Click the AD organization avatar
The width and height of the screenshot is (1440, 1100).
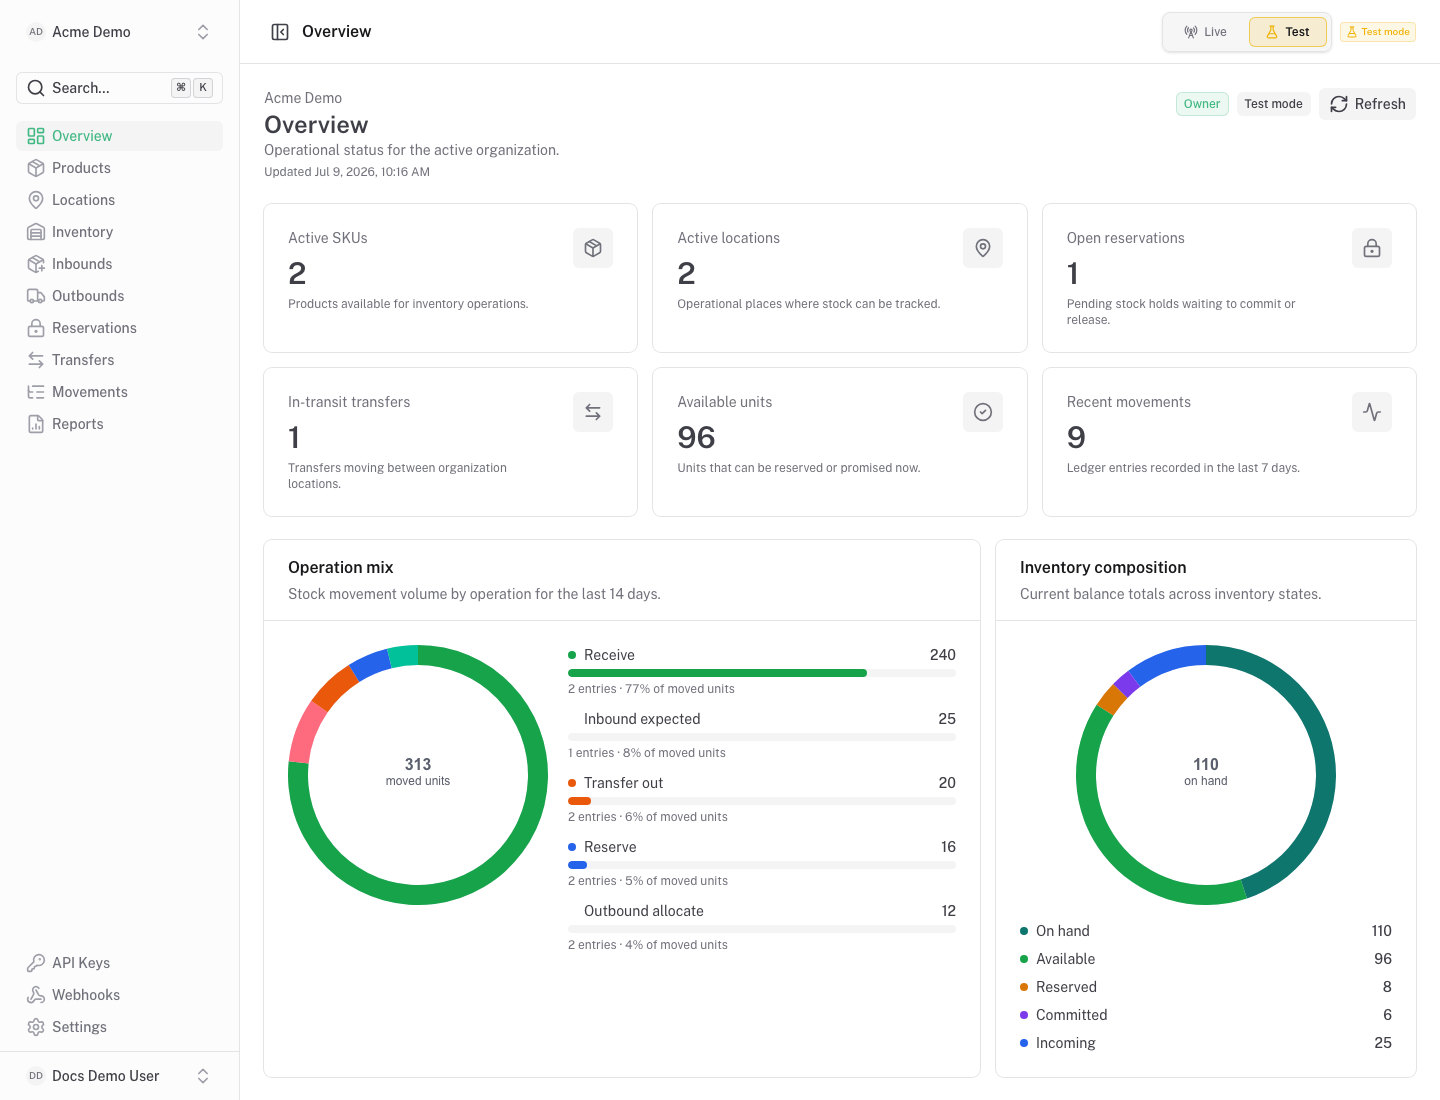tap(36, 32)
